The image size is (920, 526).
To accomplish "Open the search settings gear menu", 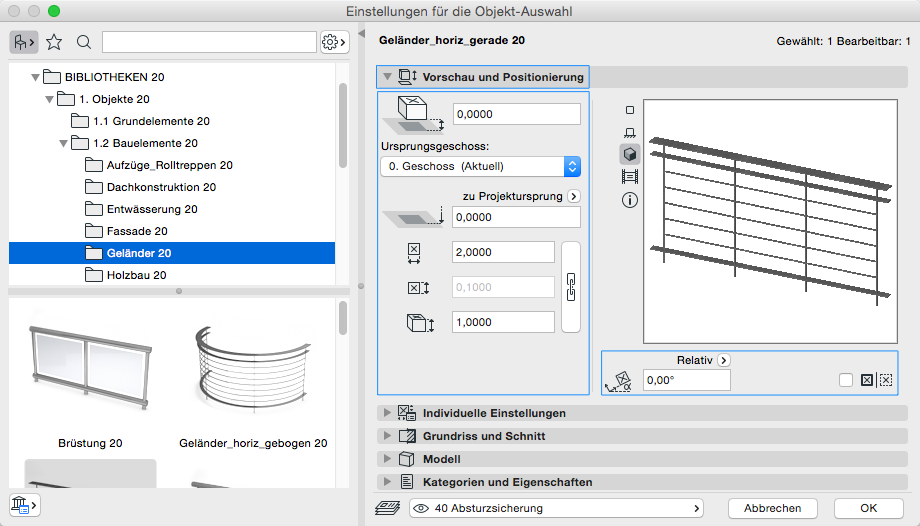I will click(333, 42).
